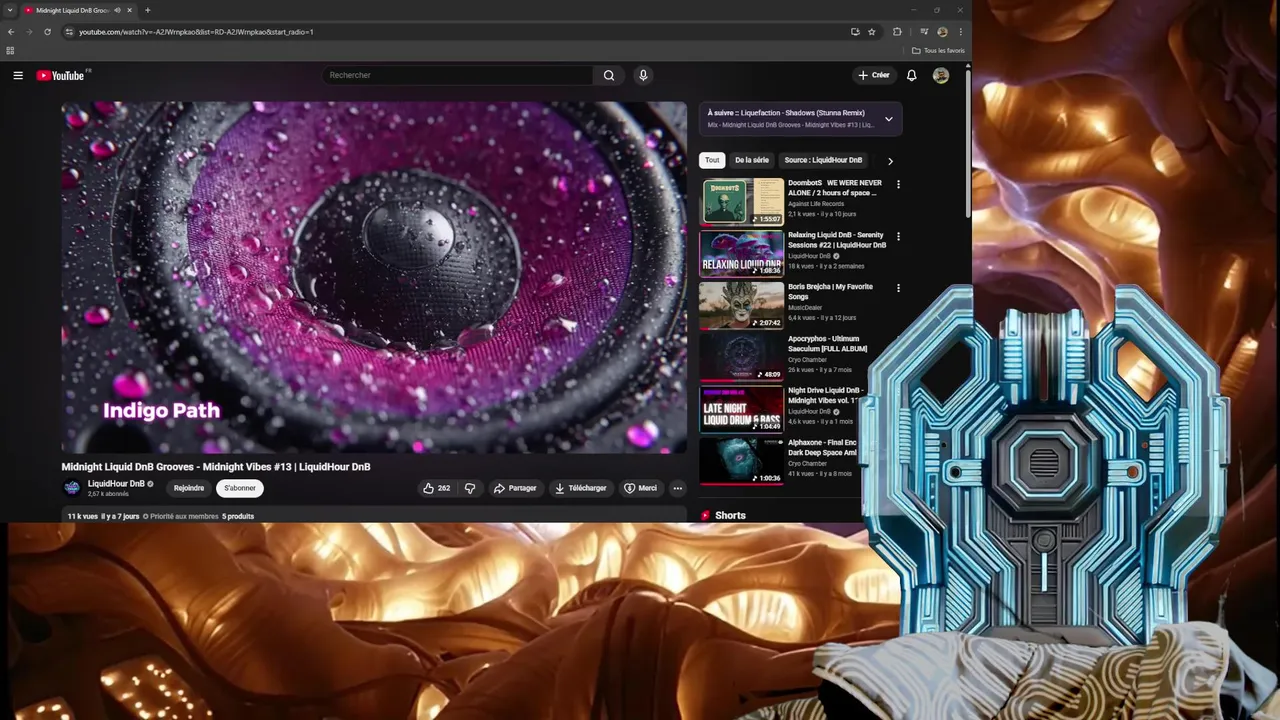Open options for Relaxing Liquid DnB video
Viewport: 1280px width, 720px height.
click(x=898, y=237)
